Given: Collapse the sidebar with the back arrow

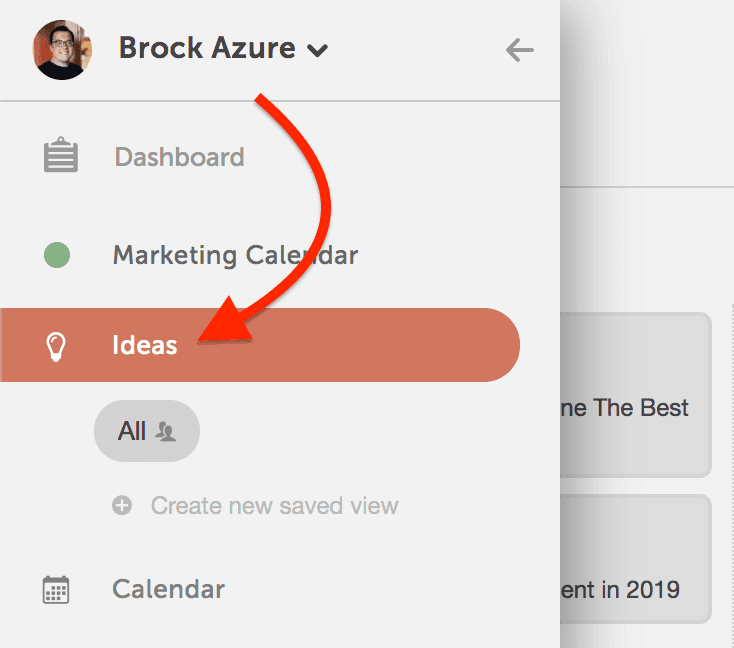Looking at the screenshot, I should pos(520,50).
